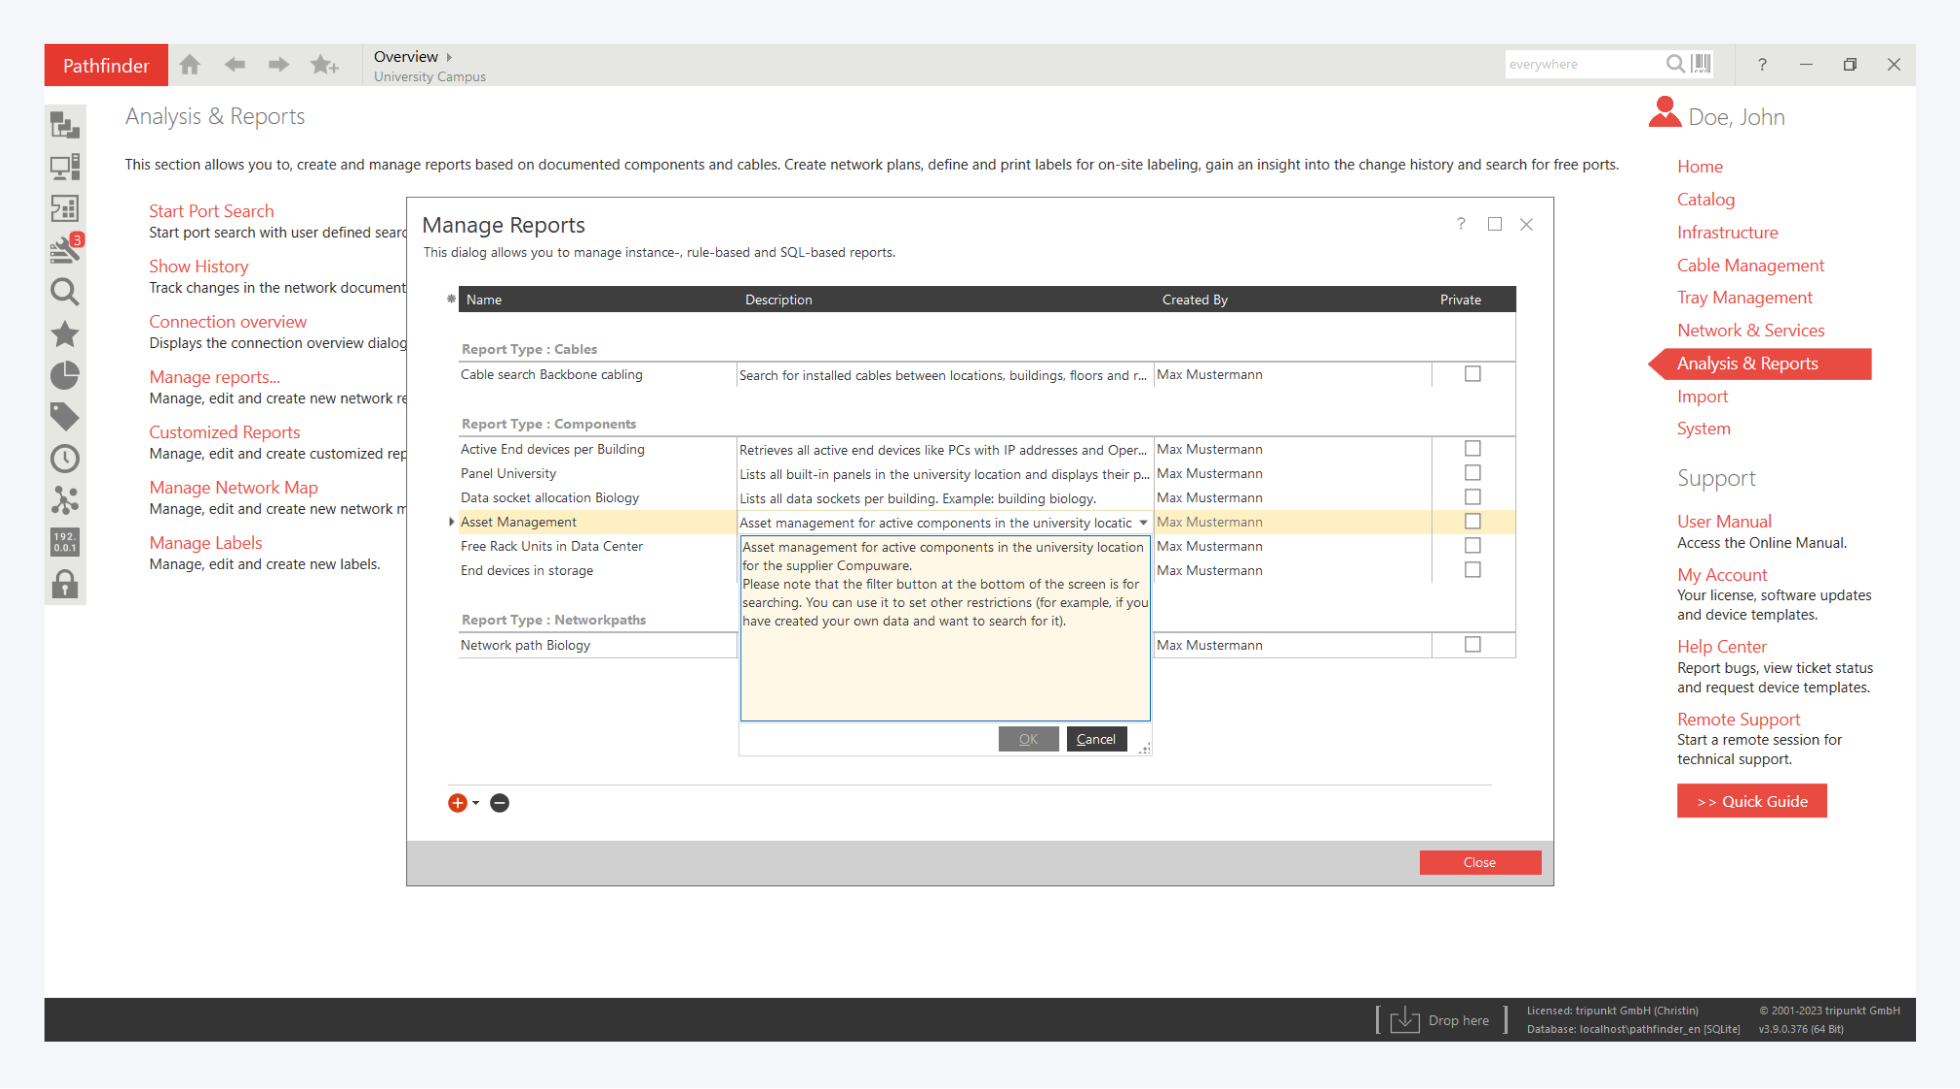
Task: Go to Infrastructure in the right navigation
Action: click(1727, 232)
